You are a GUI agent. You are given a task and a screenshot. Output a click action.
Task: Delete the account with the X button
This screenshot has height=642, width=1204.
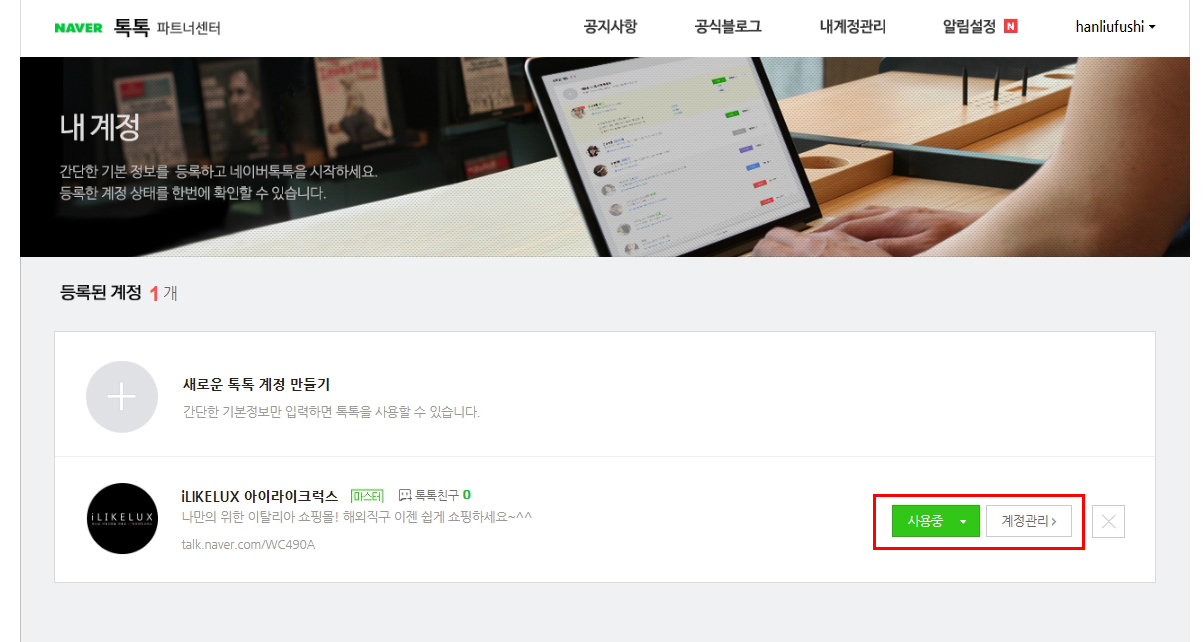click(1109, 521)
